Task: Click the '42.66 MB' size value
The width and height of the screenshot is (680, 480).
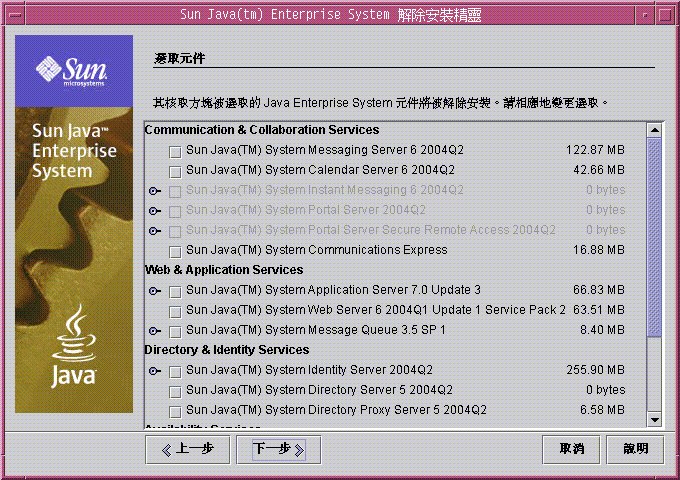Action: (598, 170)
